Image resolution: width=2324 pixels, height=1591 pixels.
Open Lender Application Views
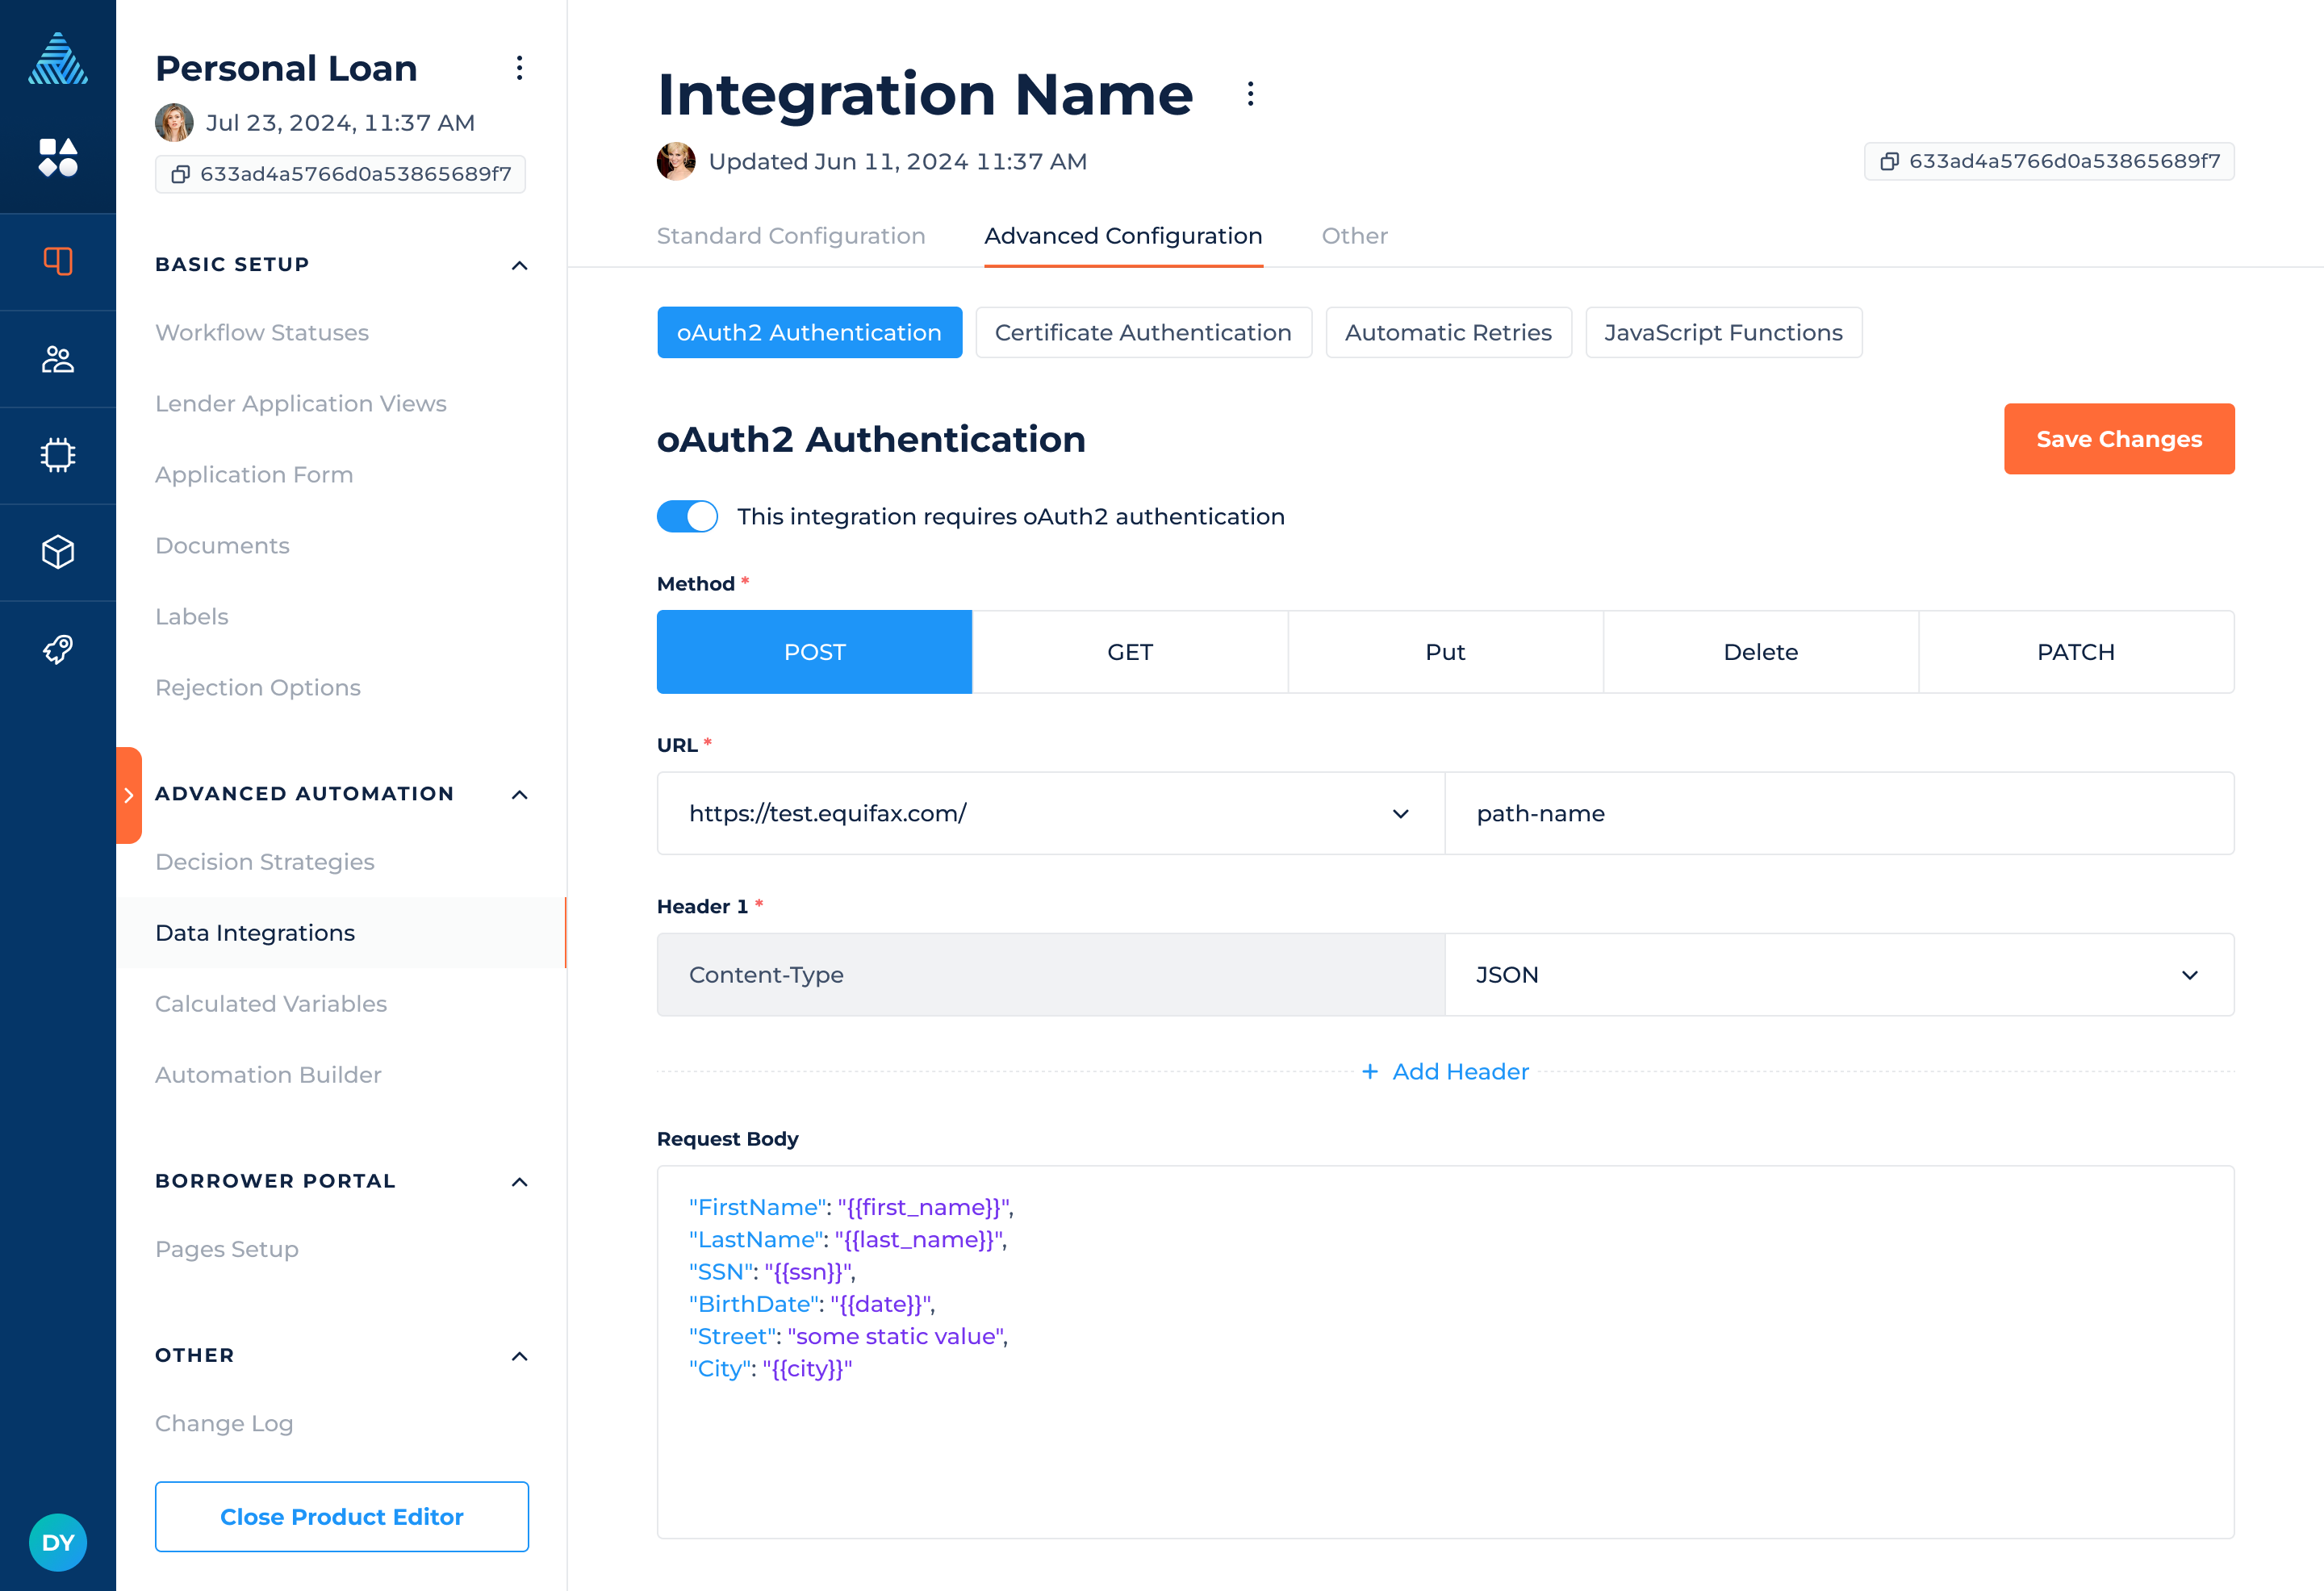tap(301, 403)
